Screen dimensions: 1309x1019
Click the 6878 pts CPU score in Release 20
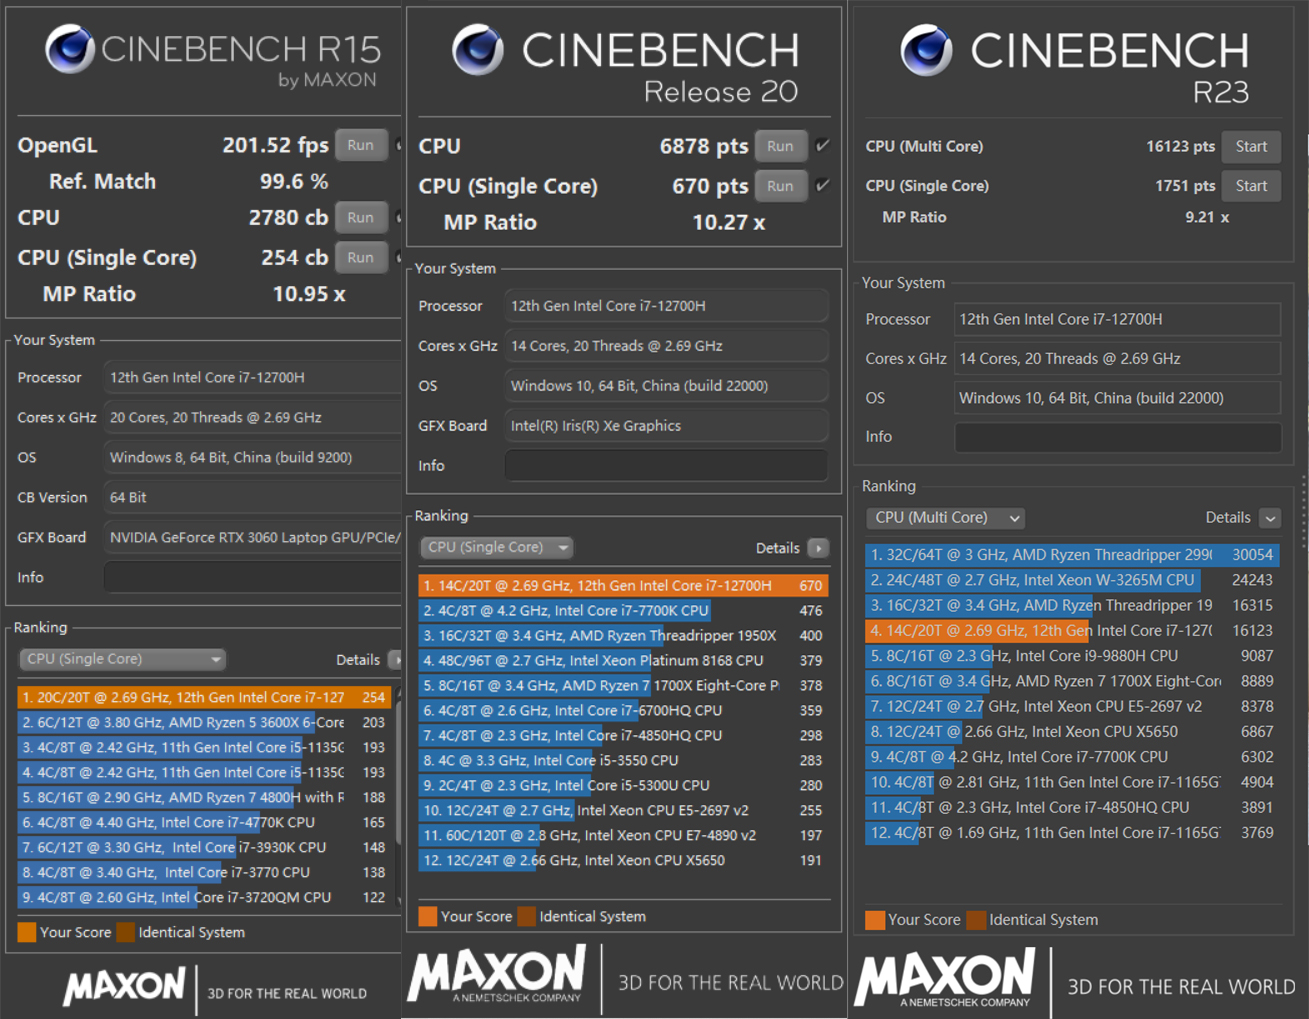(704, 146)
